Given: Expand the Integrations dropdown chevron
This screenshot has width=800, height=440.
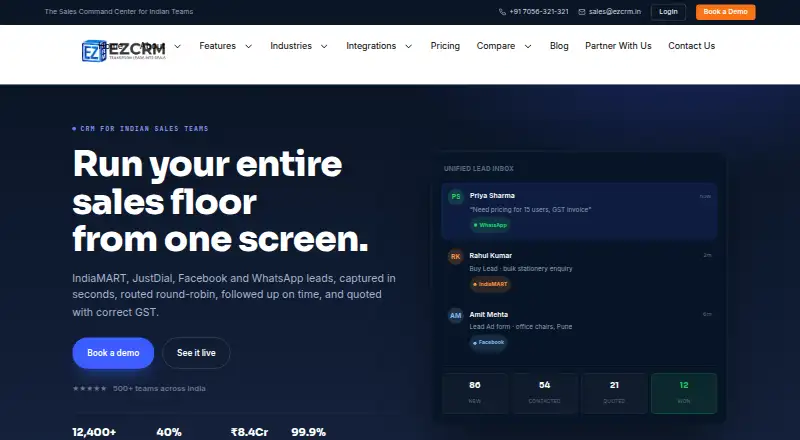Looking at the screenshot, I should pos(409,46).
